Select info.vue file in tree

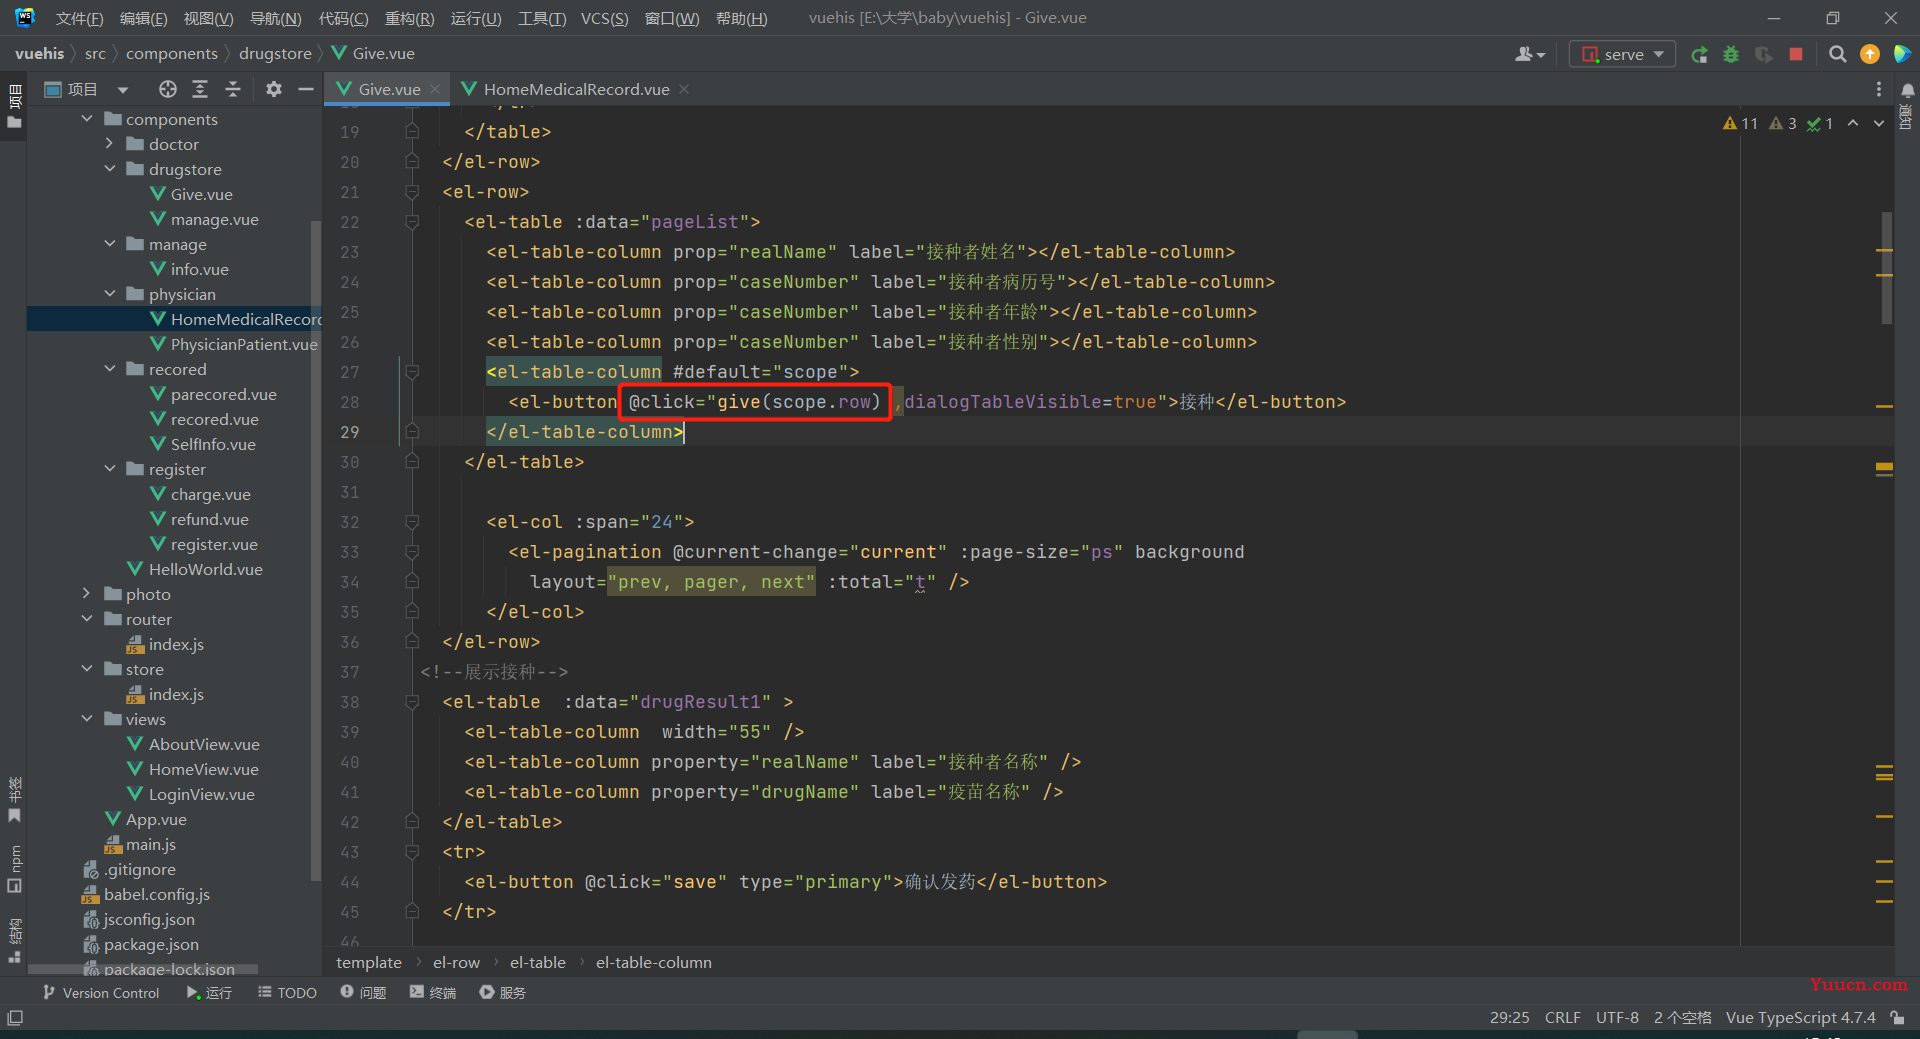199,269
